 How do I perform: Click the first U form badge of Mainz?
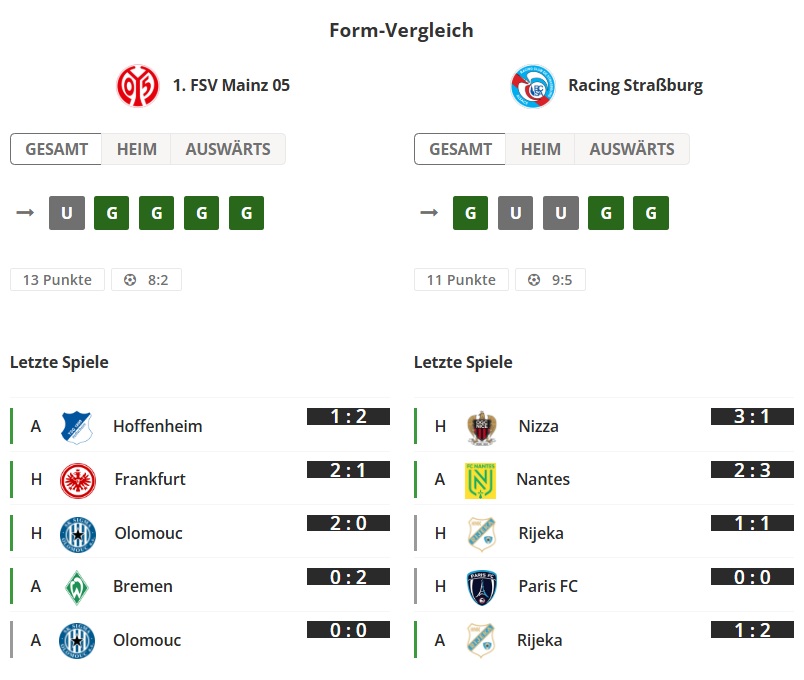[x=66, y=212]
